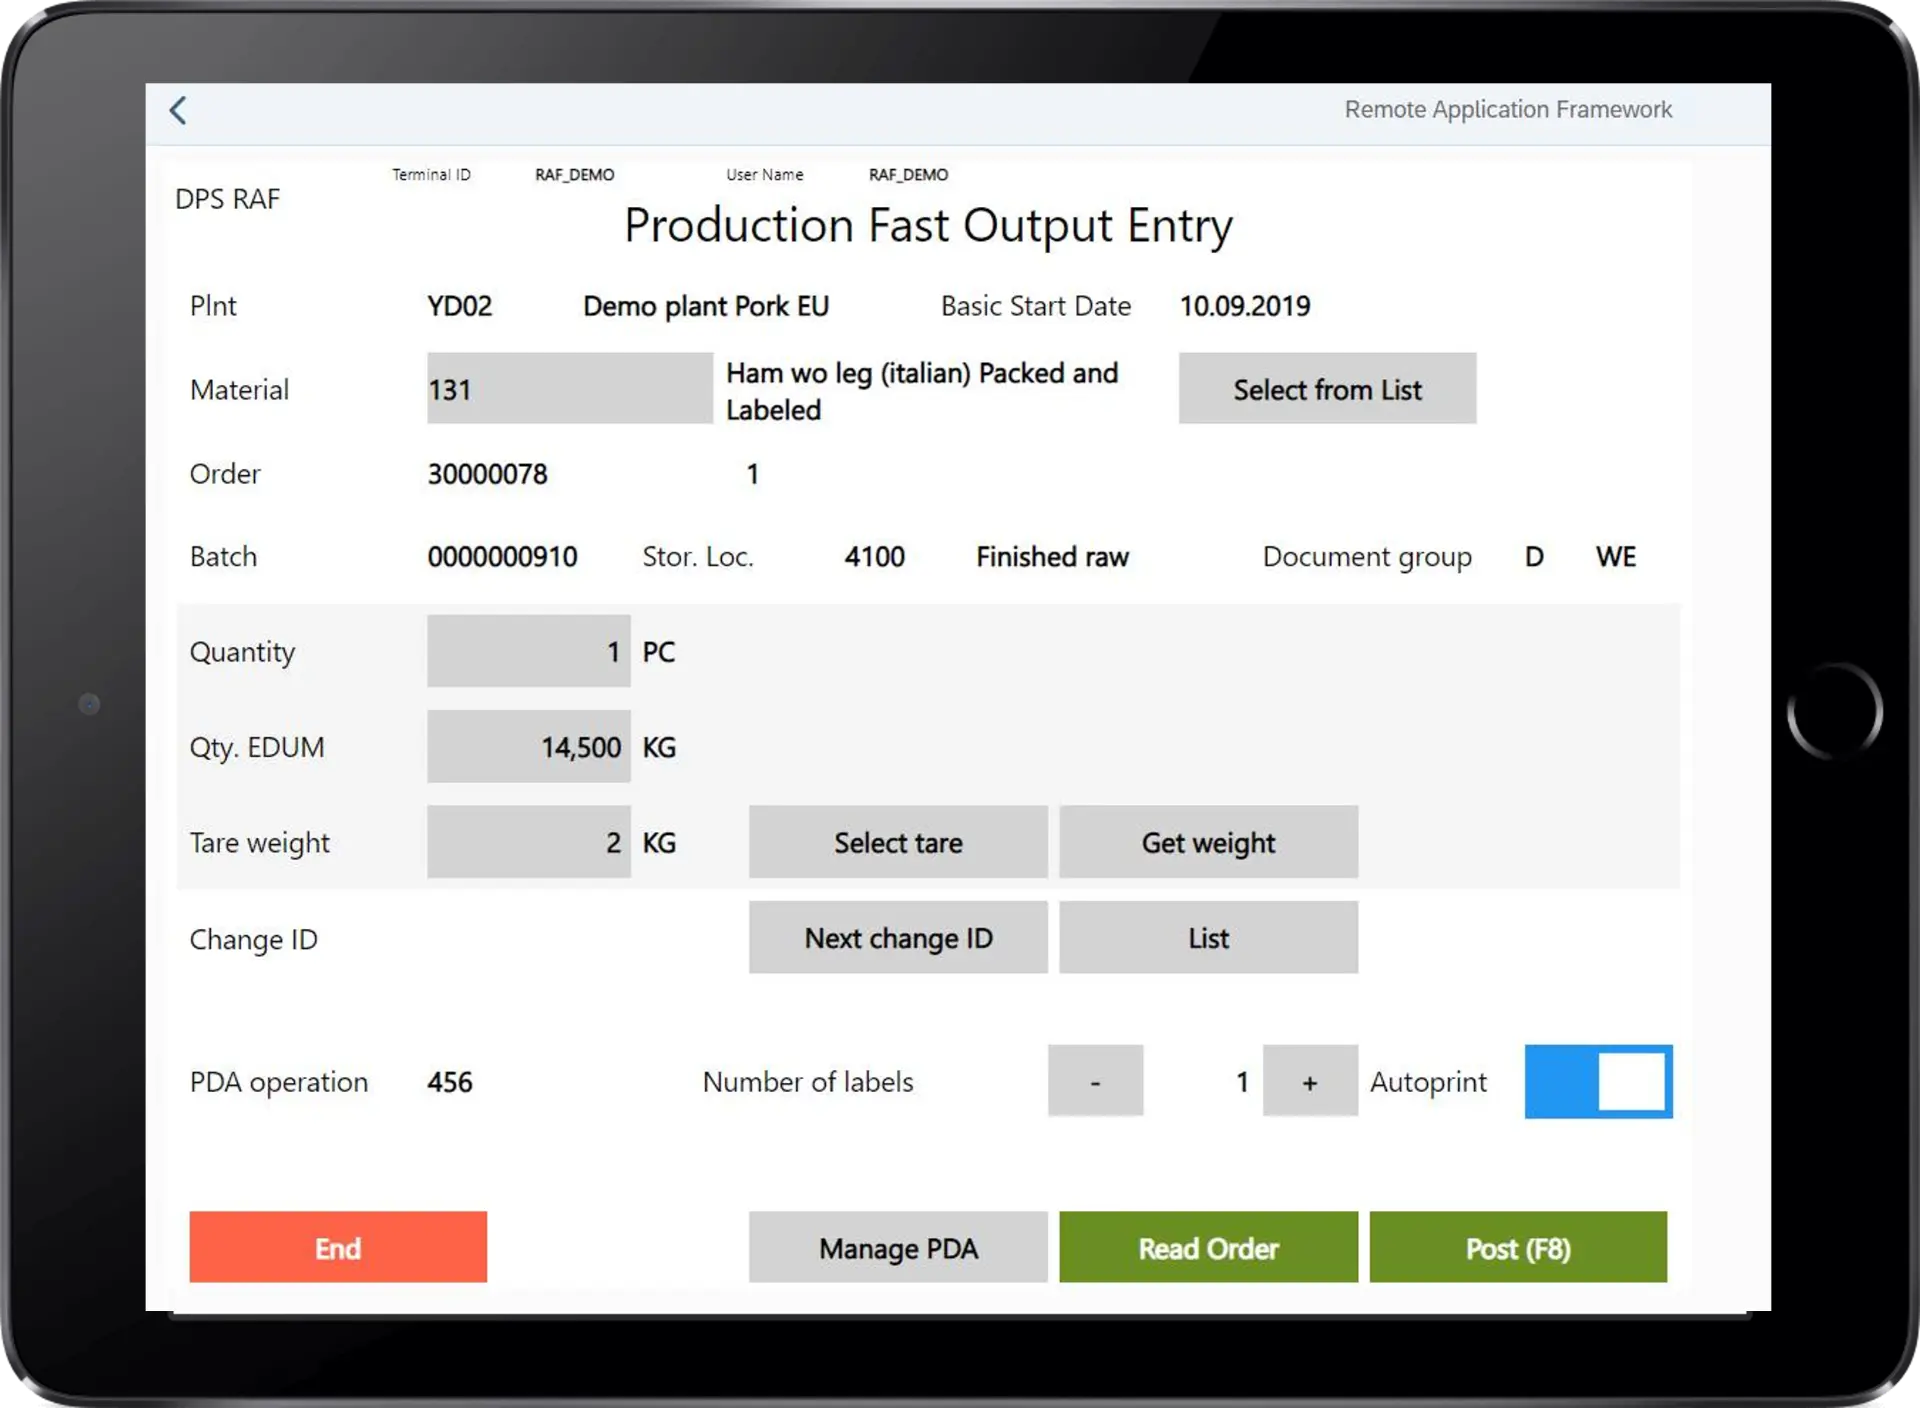Open the Change ID List
1920x1408 pixels.
pos(1208,937)
